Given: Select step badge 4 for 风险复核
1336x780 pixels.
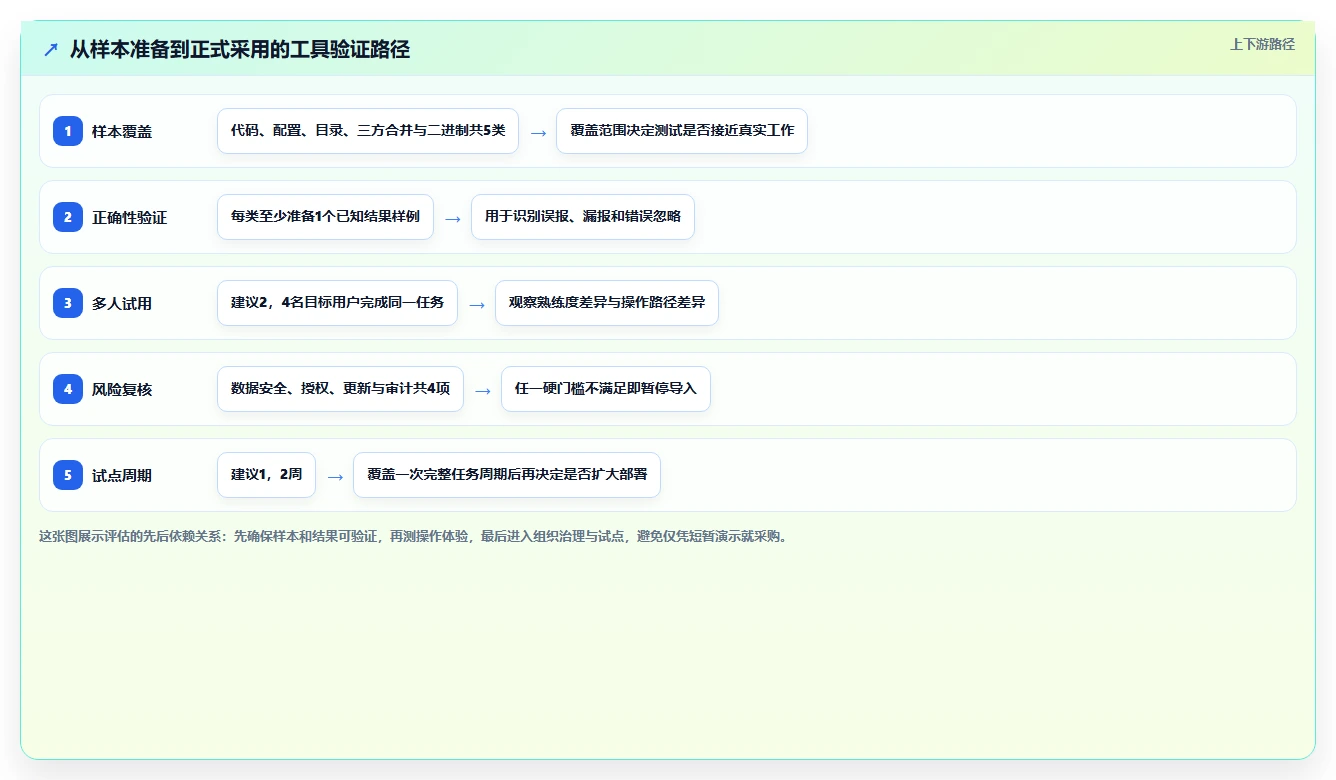Looking at the screenshot, I should 68,389.
